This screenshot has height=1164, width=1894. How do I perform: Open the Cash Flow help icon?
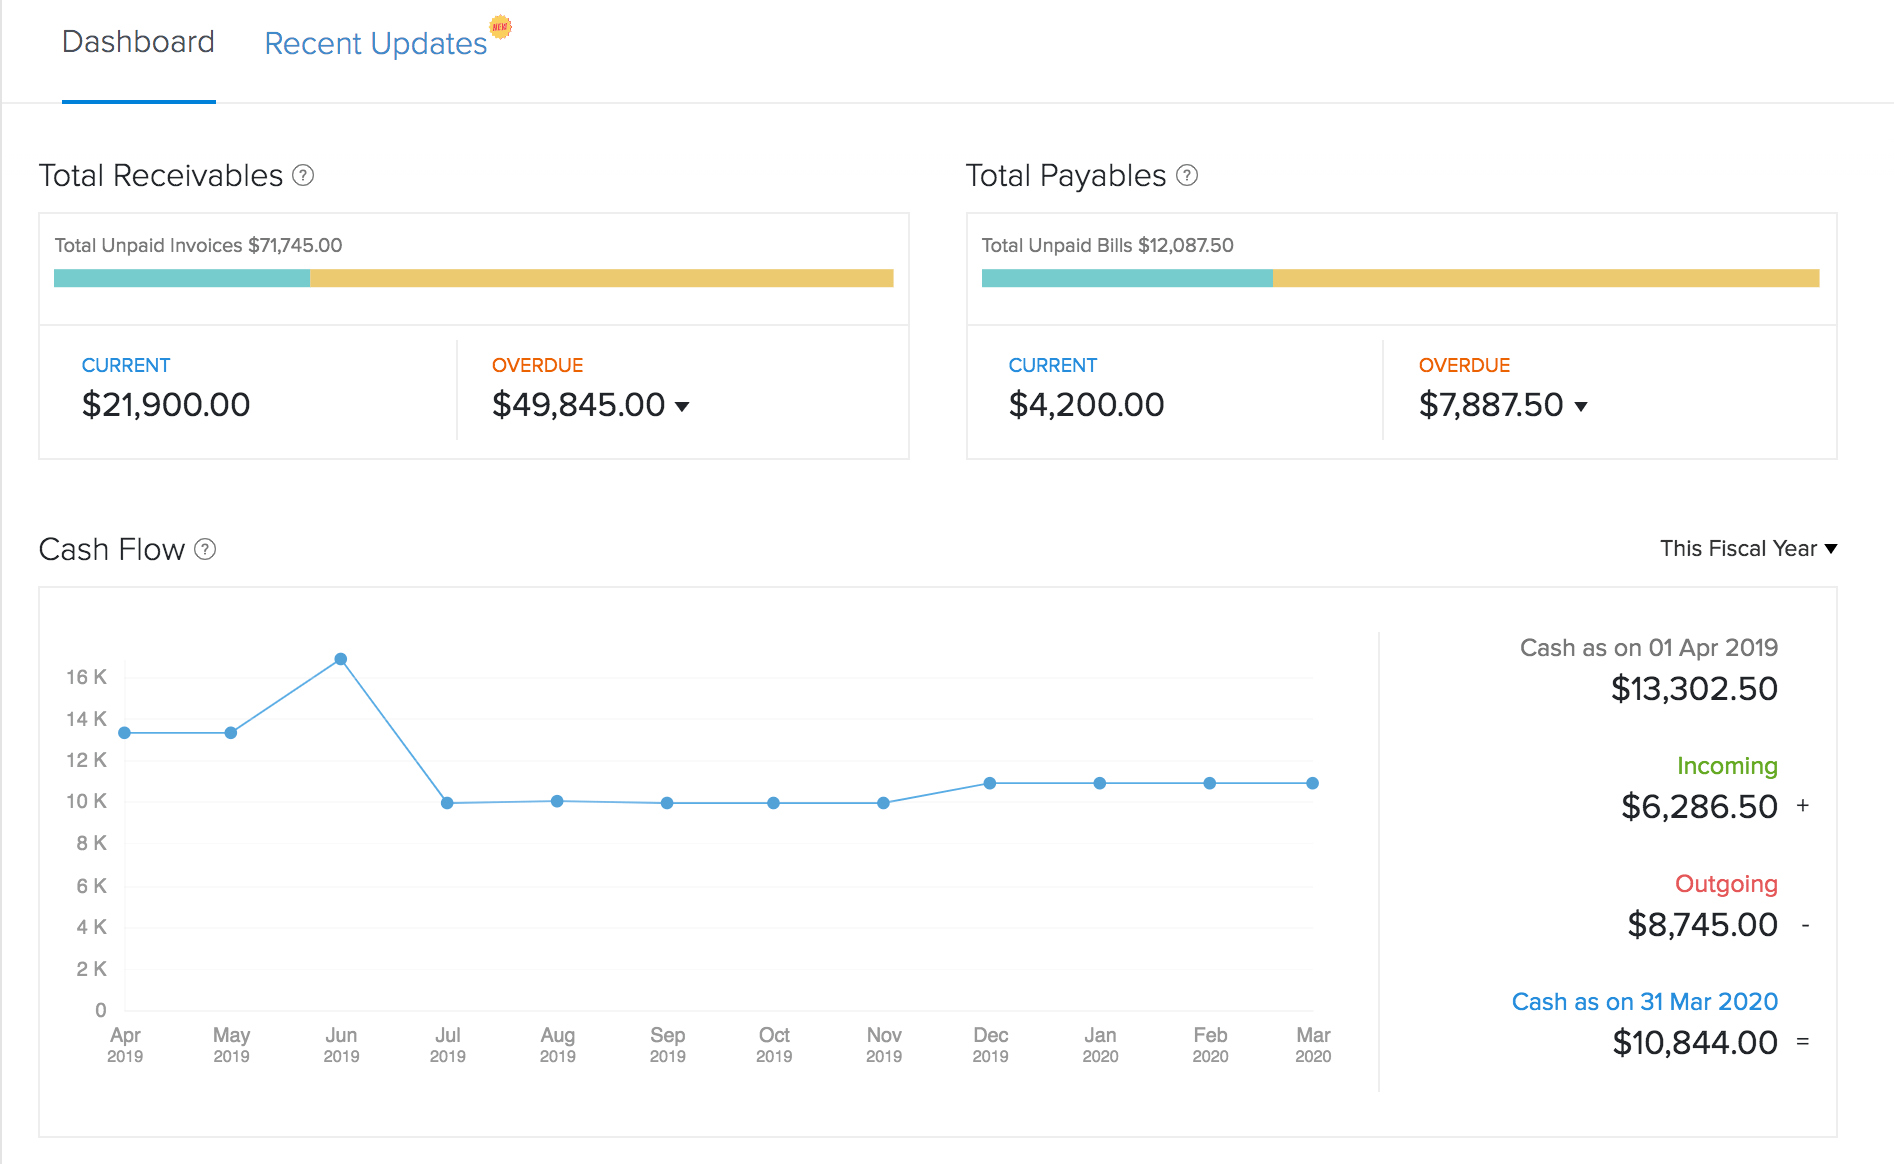[x=205, y=550]
